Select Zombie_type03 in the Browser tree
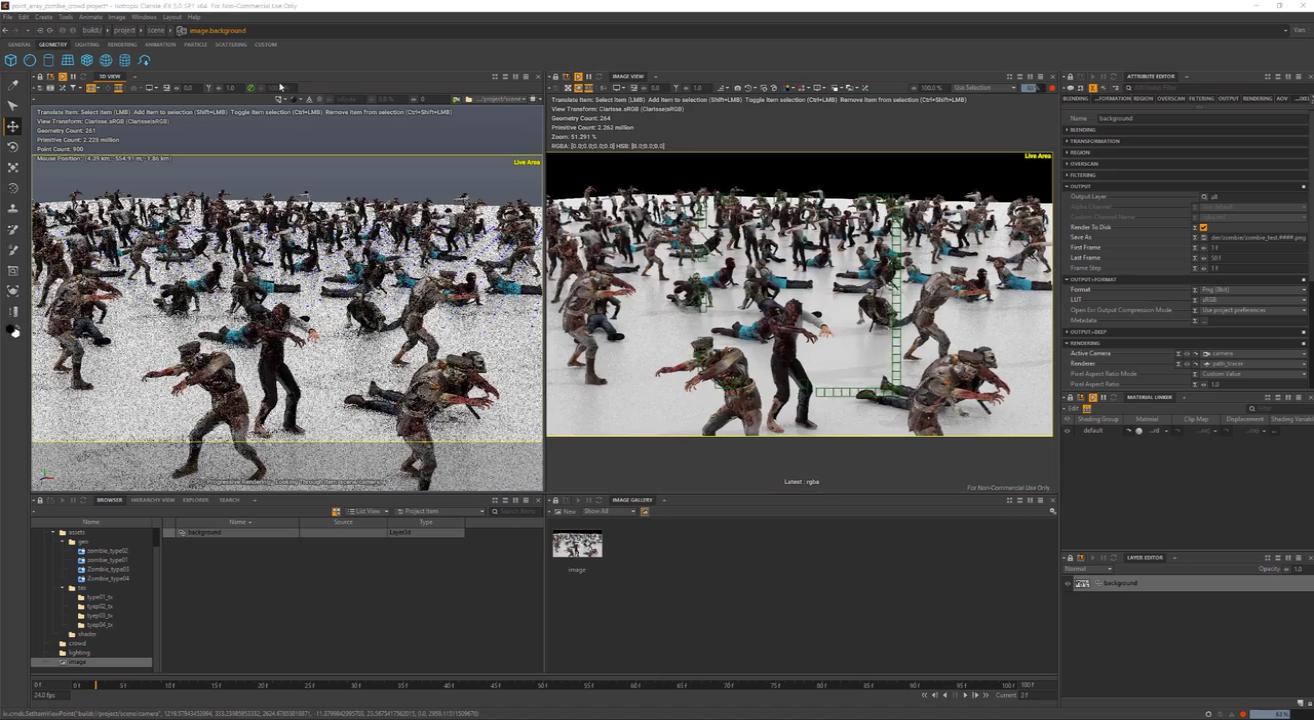The width and height of the screenshot is (1314, 720). pos(108,569)
